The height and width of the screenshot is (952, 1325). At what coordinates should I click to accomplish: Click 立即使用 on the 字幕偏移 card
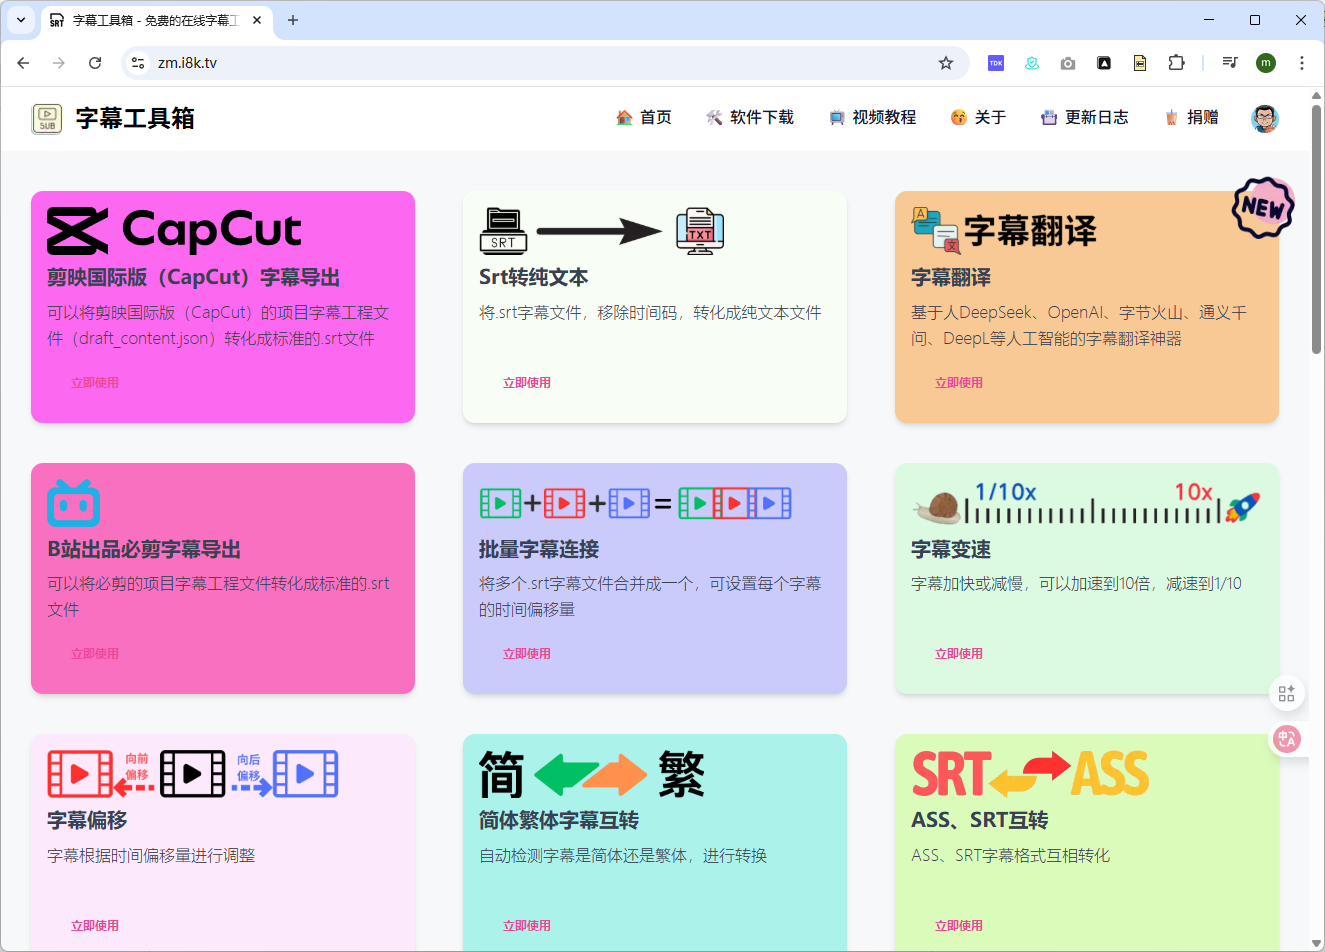pos(95,926)
